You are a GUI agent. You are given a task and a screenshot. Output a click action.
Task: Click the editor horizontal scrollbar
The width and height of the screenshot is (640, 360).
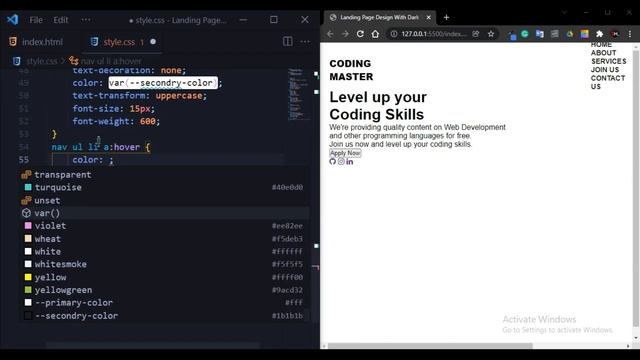[153, 345]
